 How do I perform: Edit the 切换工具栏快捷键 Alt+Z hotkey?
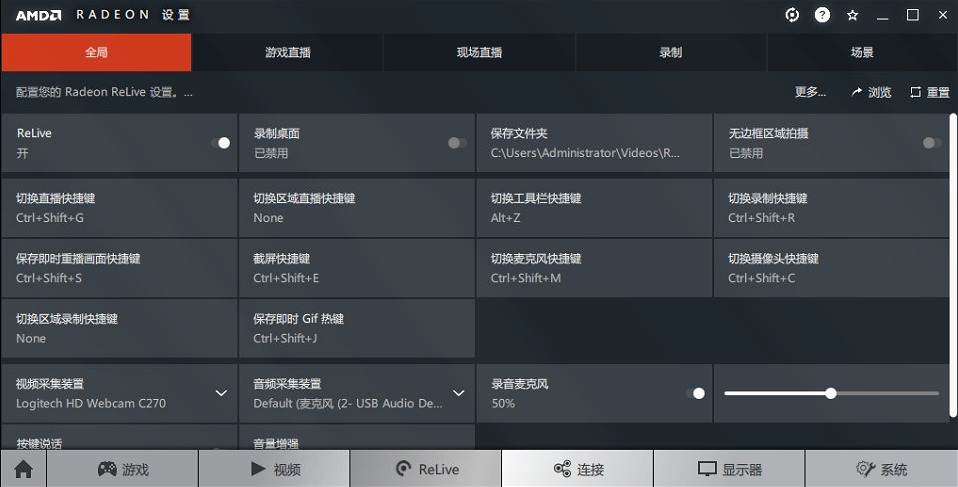594,208
